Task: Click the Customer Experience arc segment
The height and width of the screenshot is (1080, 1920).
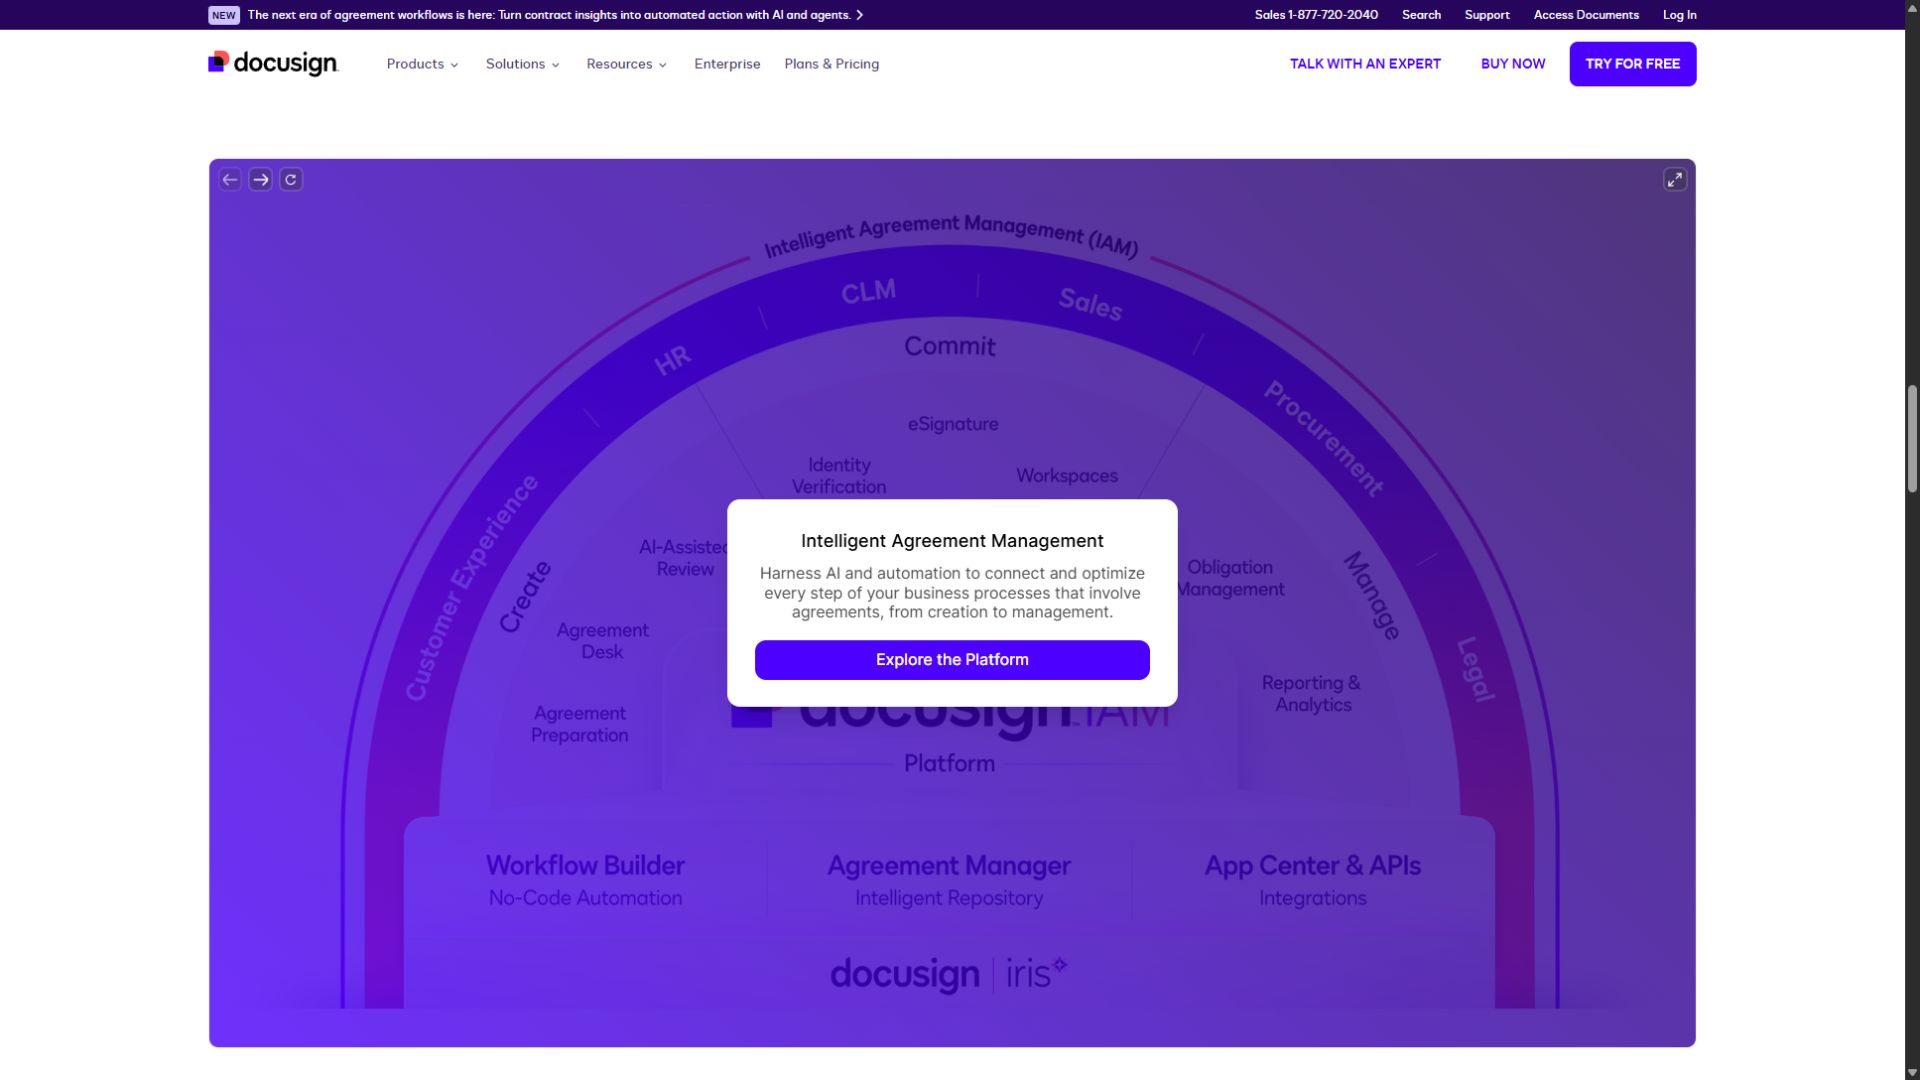Action: (472, 588)
